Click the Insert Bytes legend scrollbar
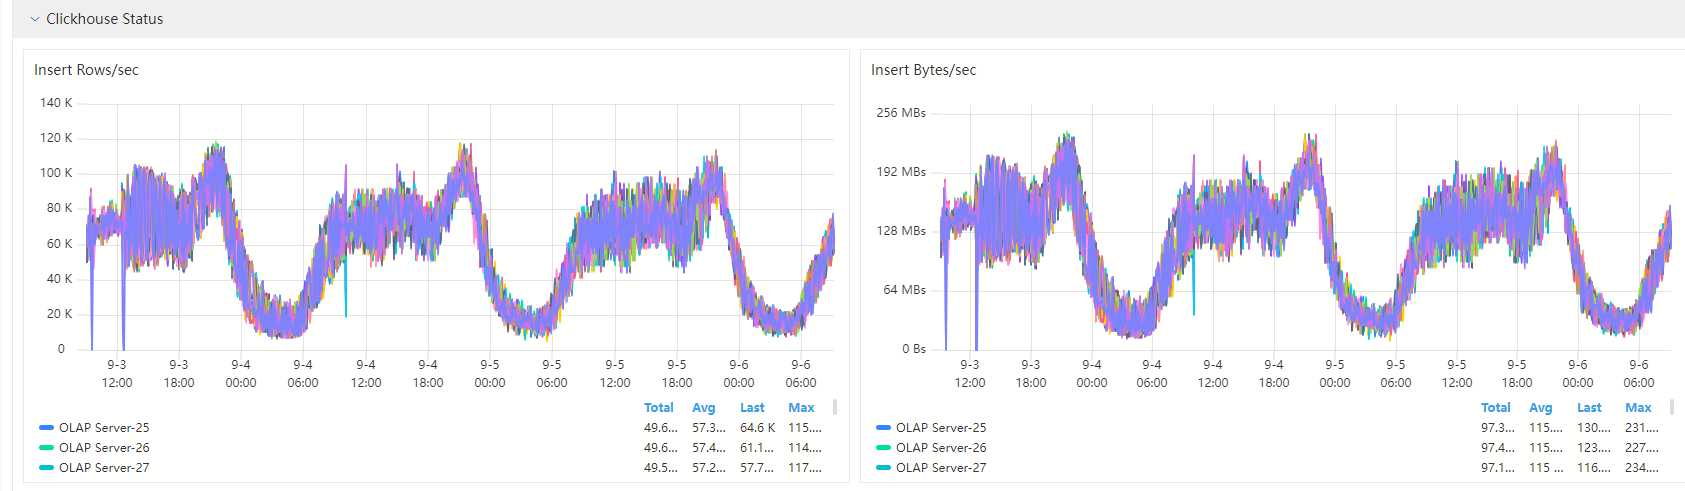This screenshot has height=491, width=1685. [x=1672, y=407]
